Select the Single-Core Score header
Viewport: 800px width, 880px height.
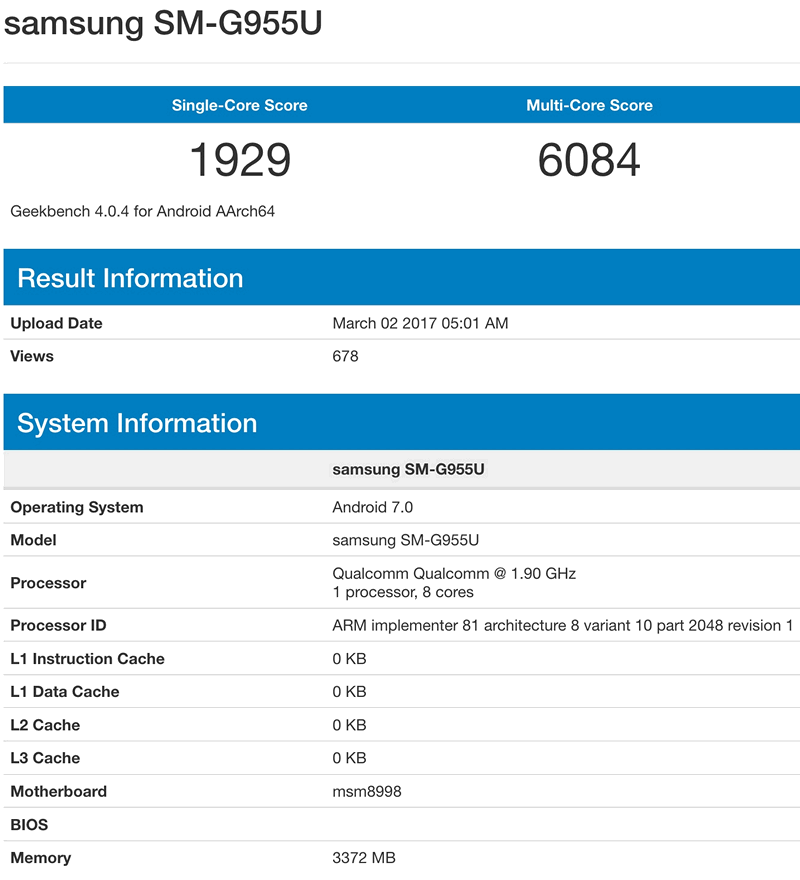click(240, 105)
